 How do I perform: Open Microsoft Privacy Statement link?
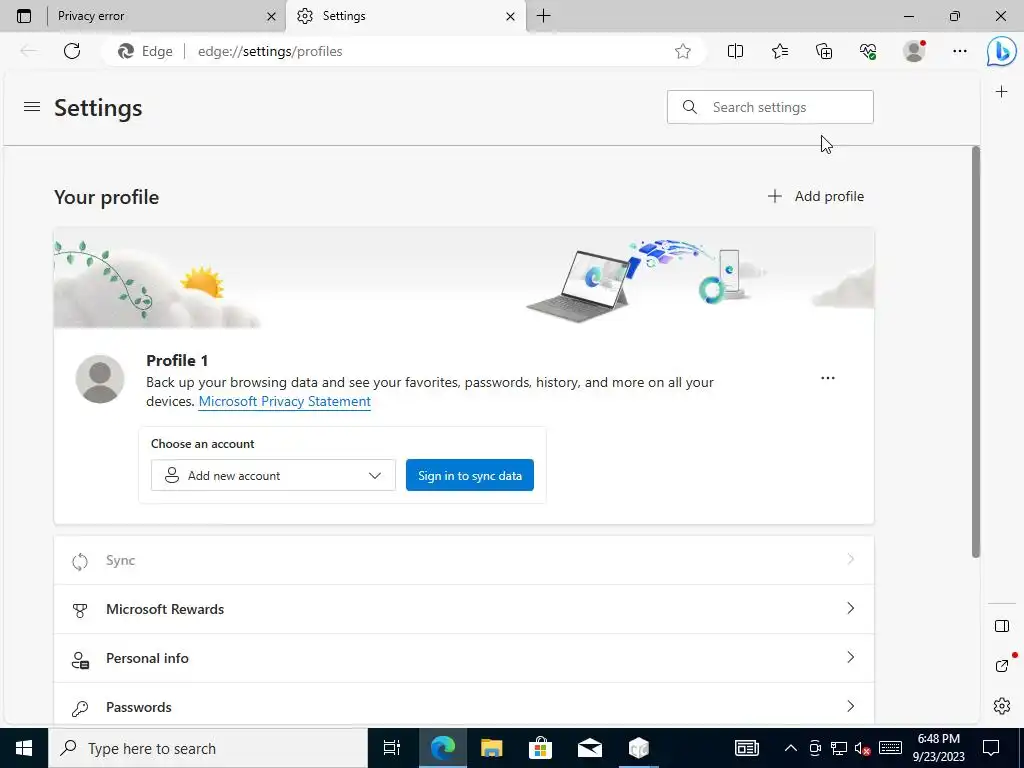pyautogui.click(x=285, y=401)
